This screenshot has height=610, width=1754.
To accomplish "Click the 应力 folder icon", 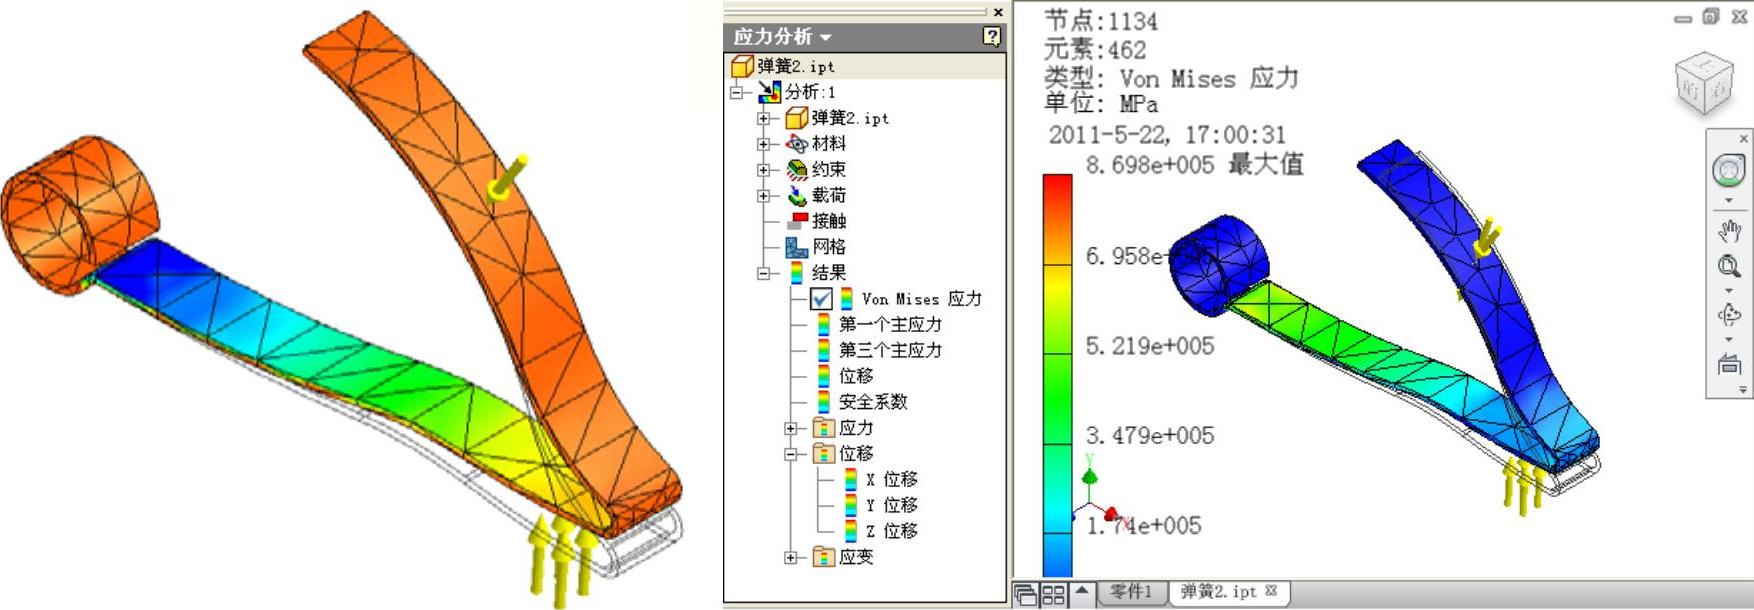I will 823,428.
